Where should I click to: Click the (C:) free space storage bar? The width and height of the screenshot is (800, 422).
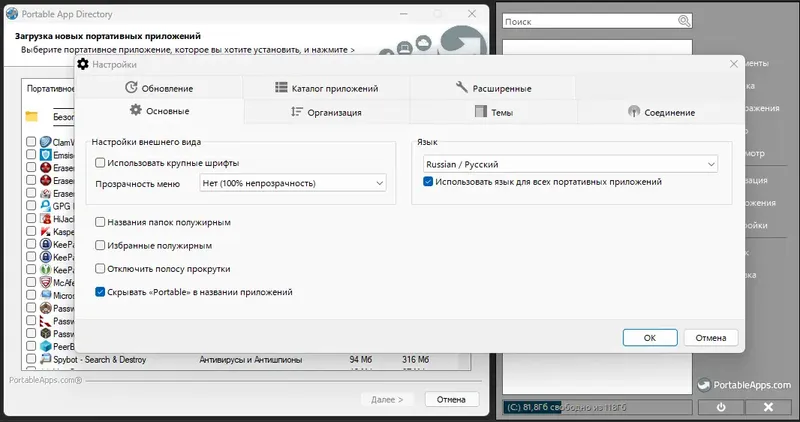coord(597,407)
